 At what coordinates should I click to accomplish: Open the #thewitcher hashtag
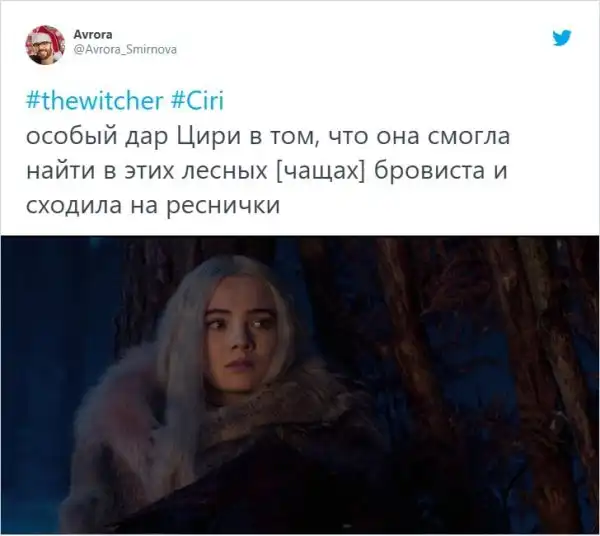(x=95, y=101)
